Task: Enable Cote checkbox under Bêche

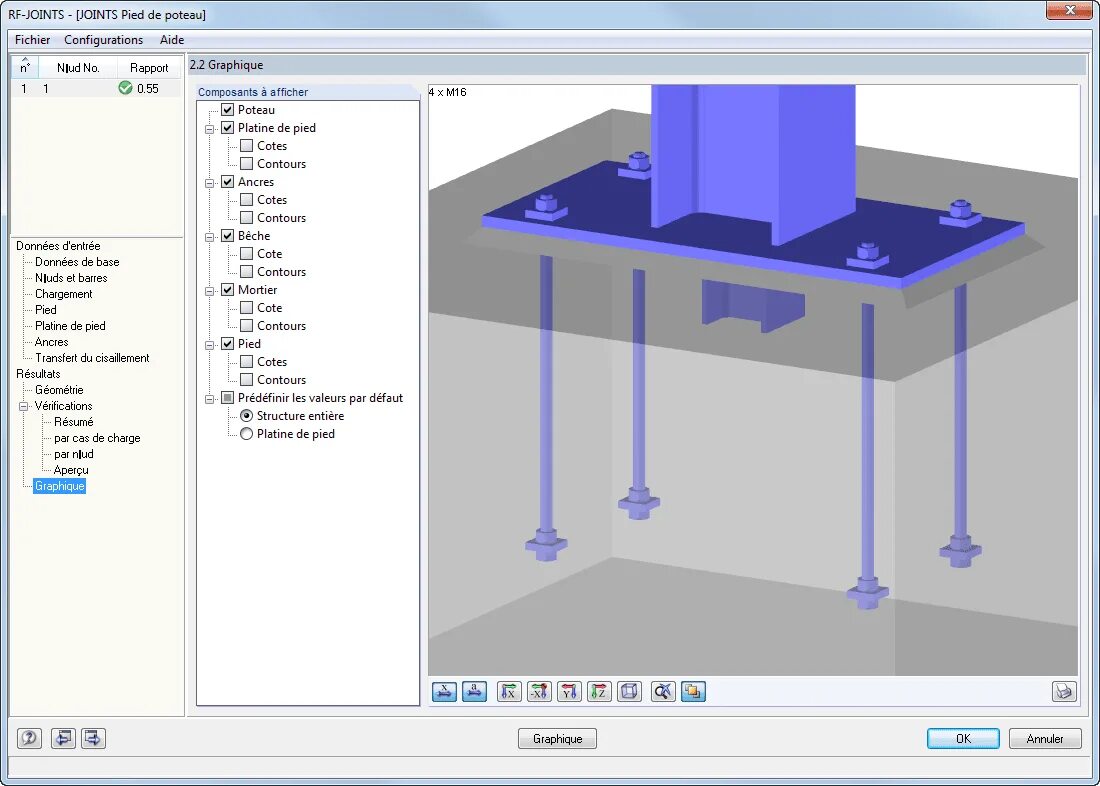Action: 246,254
